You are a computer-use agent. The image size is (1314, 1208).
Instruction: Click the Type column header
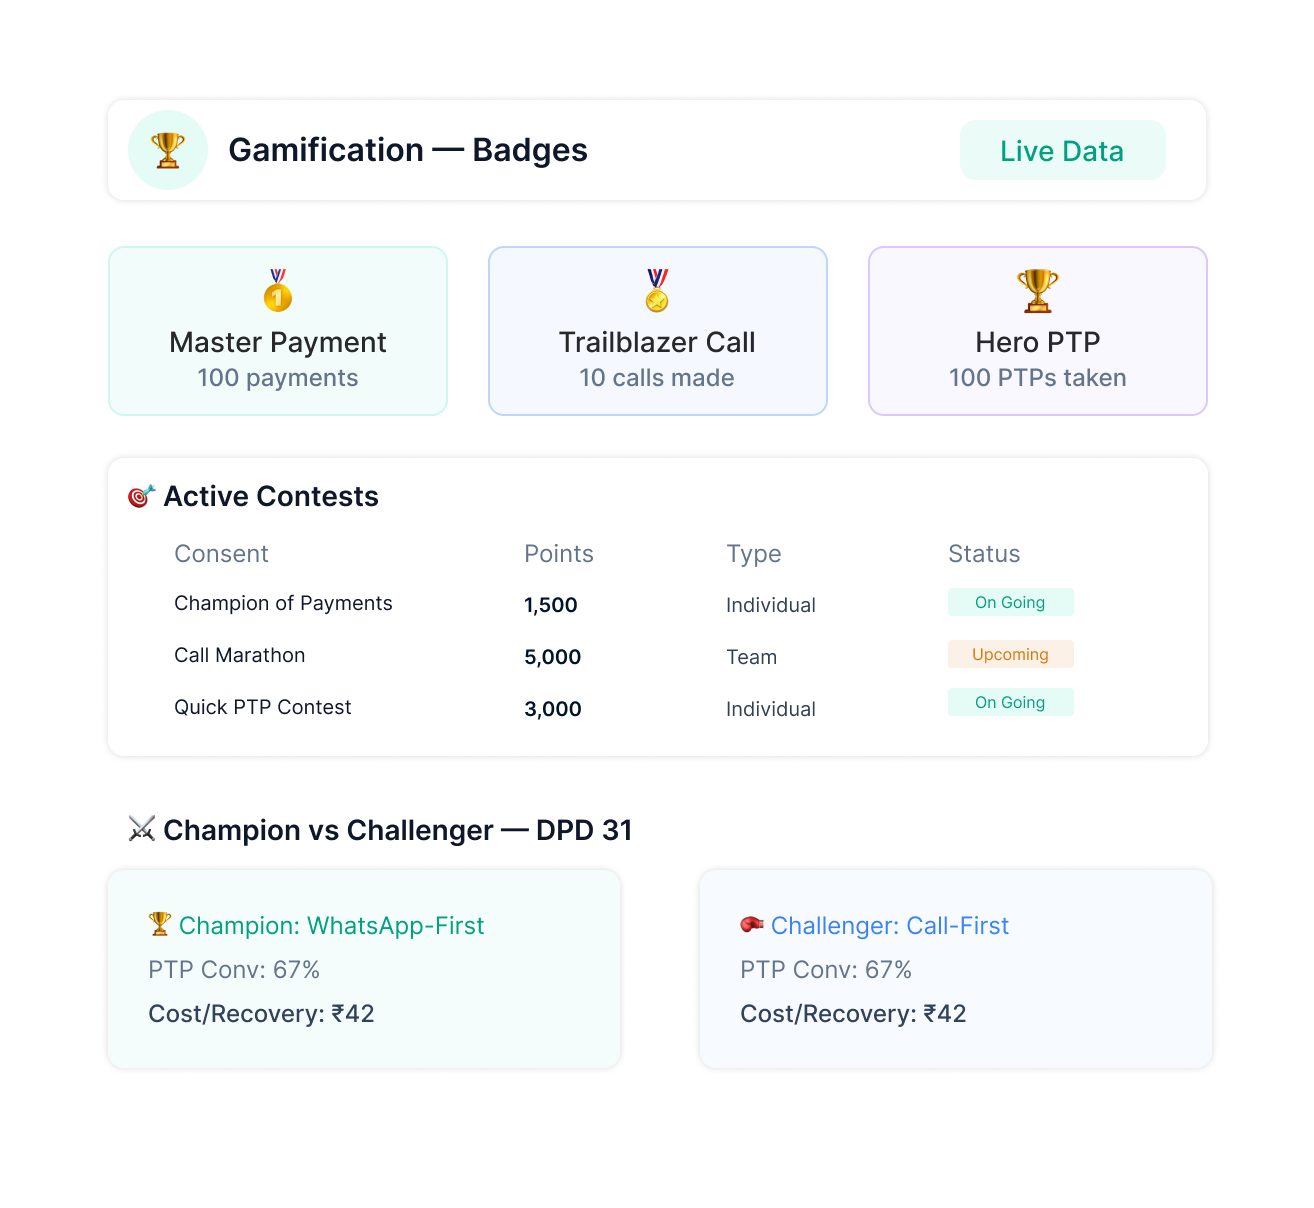753,554
